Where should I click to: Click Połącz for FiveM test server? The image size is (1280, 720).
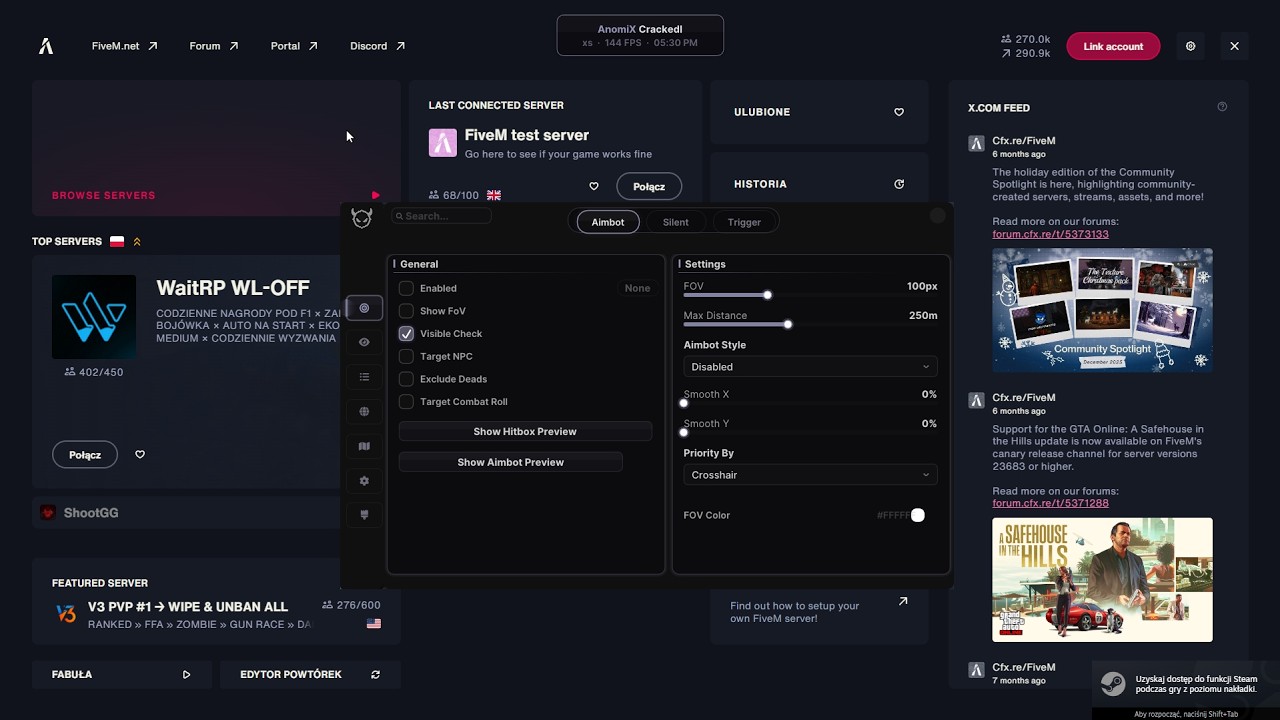649,186
